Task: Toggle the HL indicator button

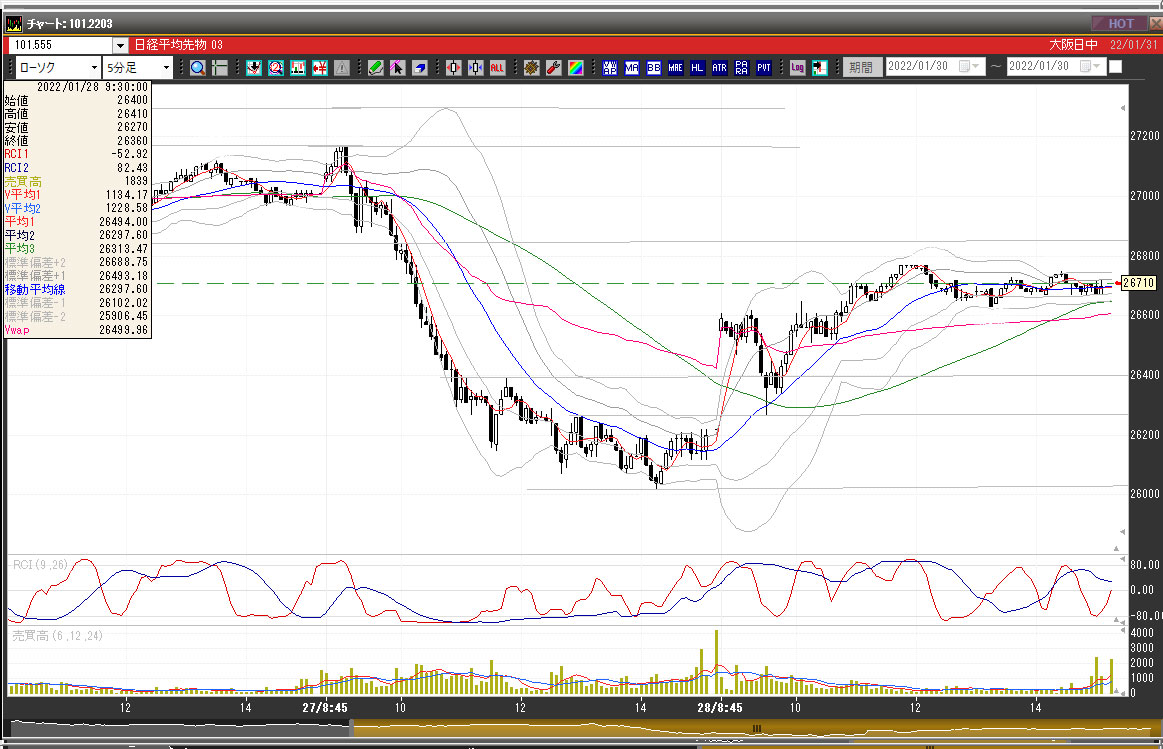Action: pos(697,67)
